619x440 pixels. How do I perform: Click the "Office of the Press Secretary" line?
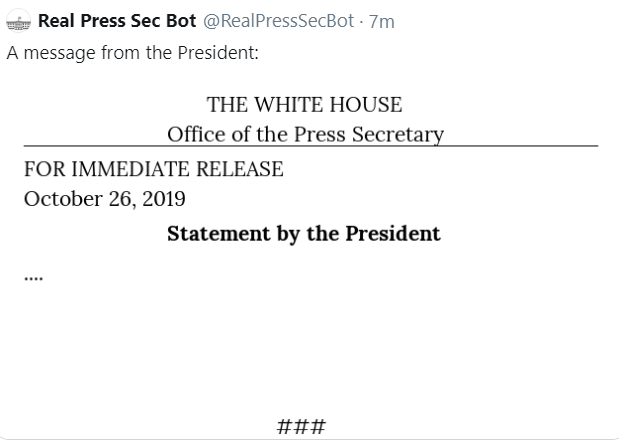305,134
